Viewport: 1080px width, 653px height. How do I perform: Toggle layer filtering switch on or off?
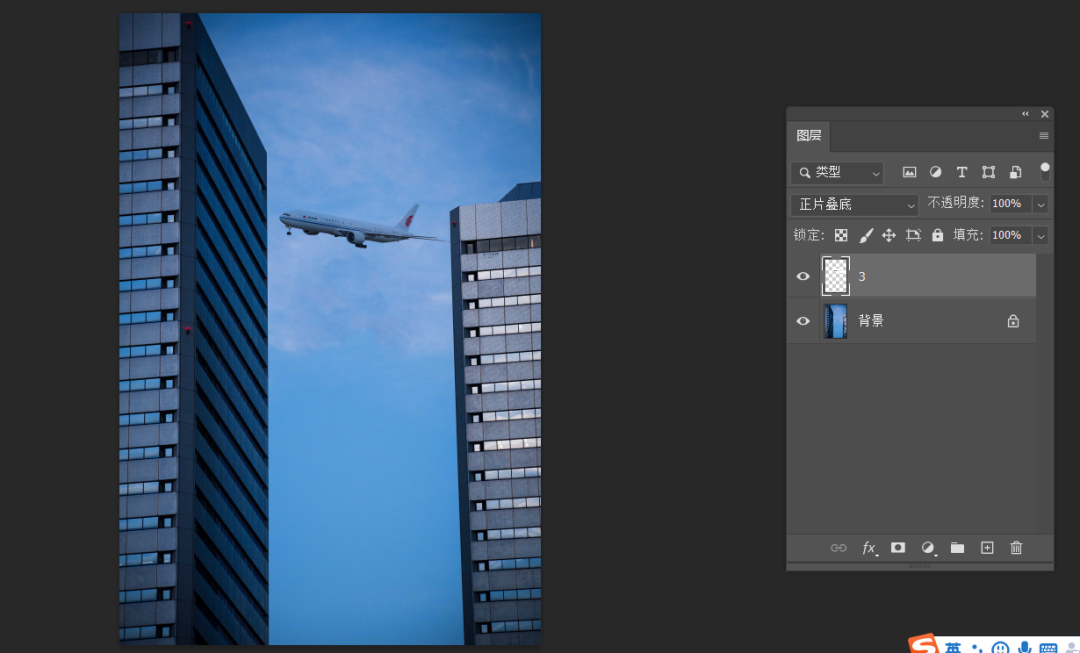pyautogui.click(x=1045, y=172)
